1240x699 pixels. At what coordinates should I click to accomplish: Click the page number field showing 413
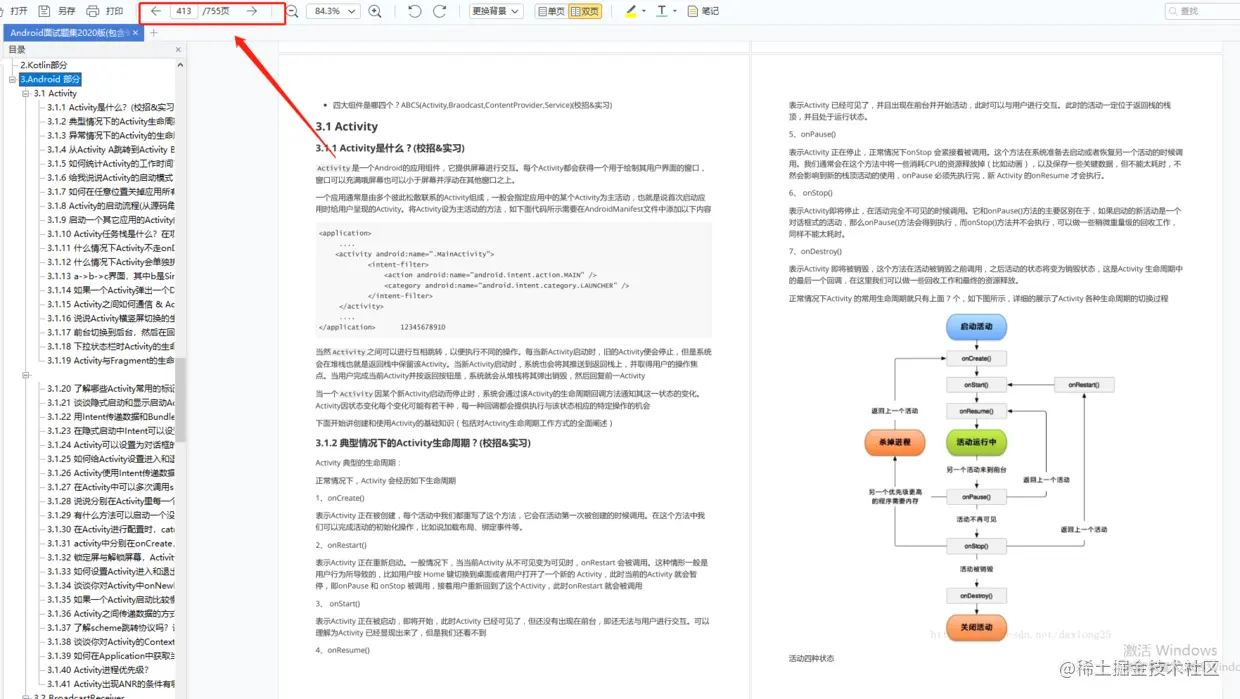[x=183, y=11]
